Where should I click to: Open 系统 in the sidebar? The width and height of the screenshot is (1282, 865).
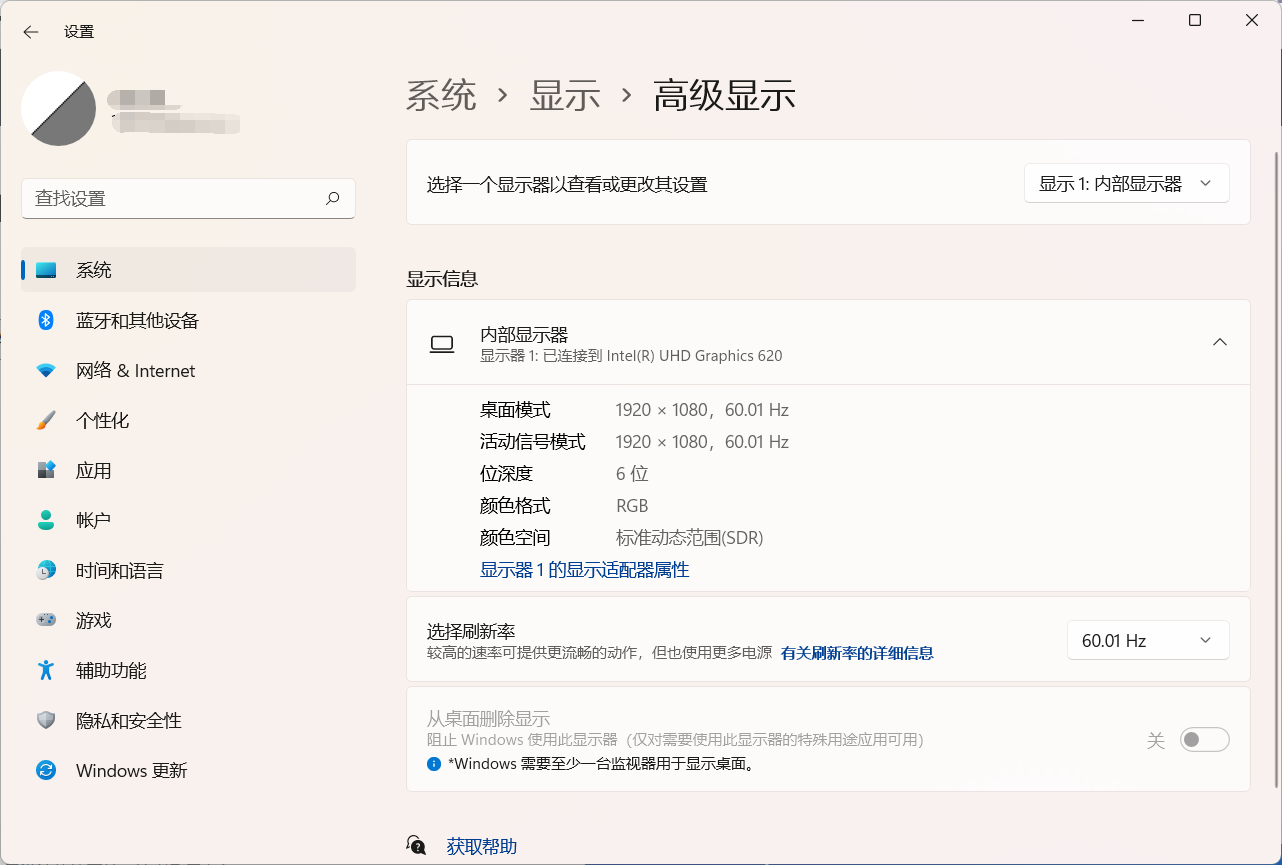click(188, 270)
